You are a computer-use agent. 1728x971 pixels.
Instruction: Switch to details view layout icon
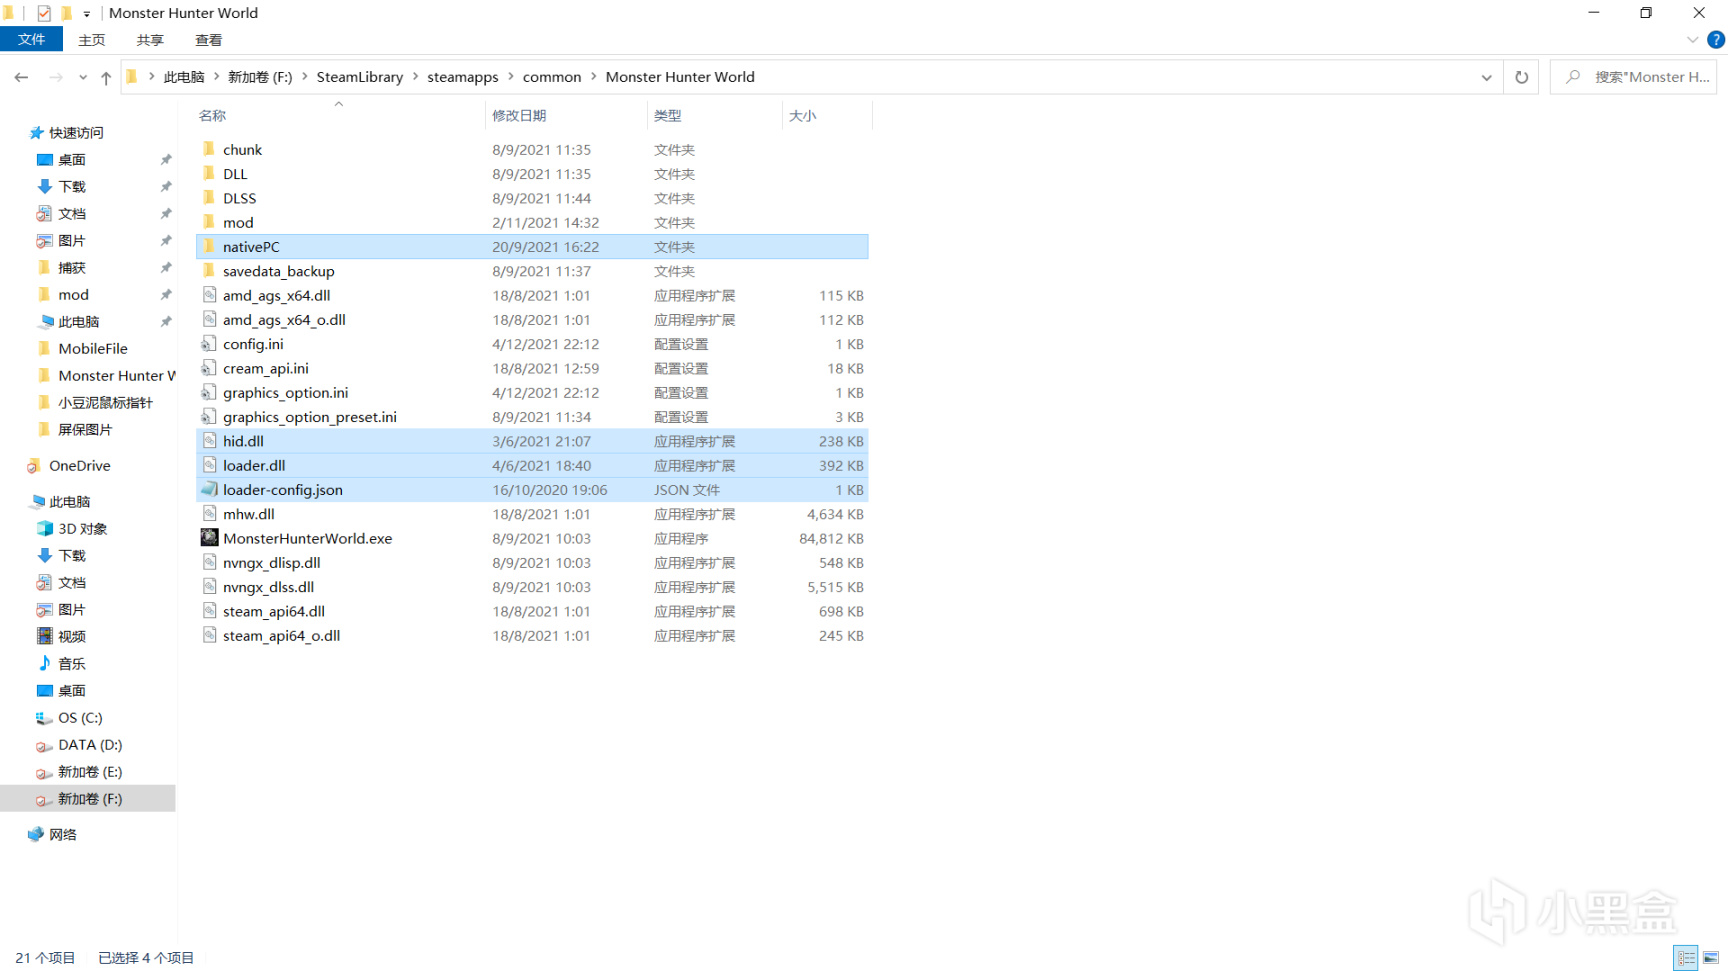click(x=1686, y=958)
